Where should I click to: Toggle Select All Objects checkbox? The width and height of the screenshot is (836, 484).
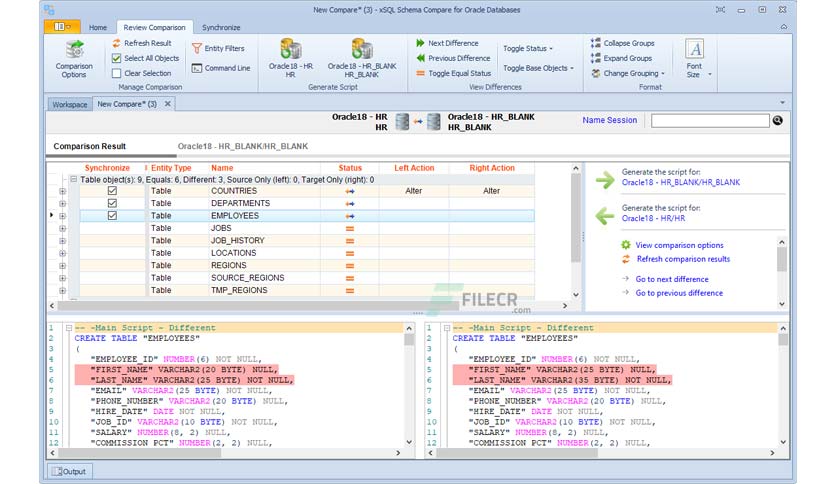(x=116, y=59)
